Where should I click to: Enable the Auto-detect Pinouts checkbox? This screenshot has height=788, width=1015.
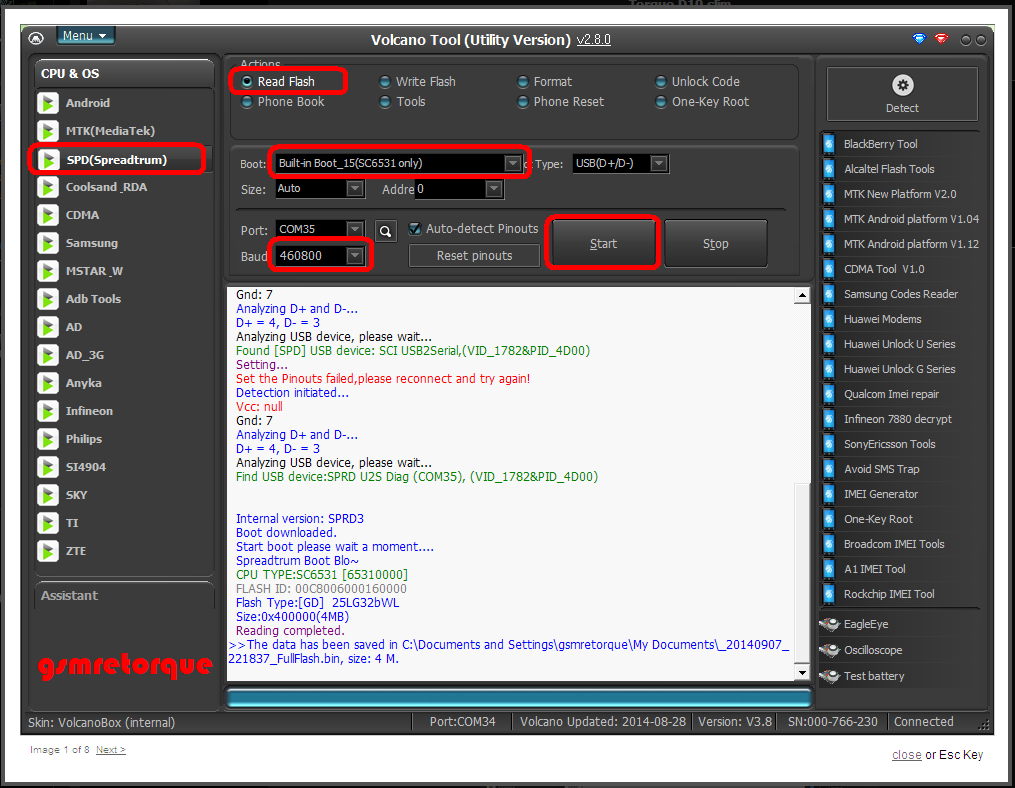click(x=416, y=229)
